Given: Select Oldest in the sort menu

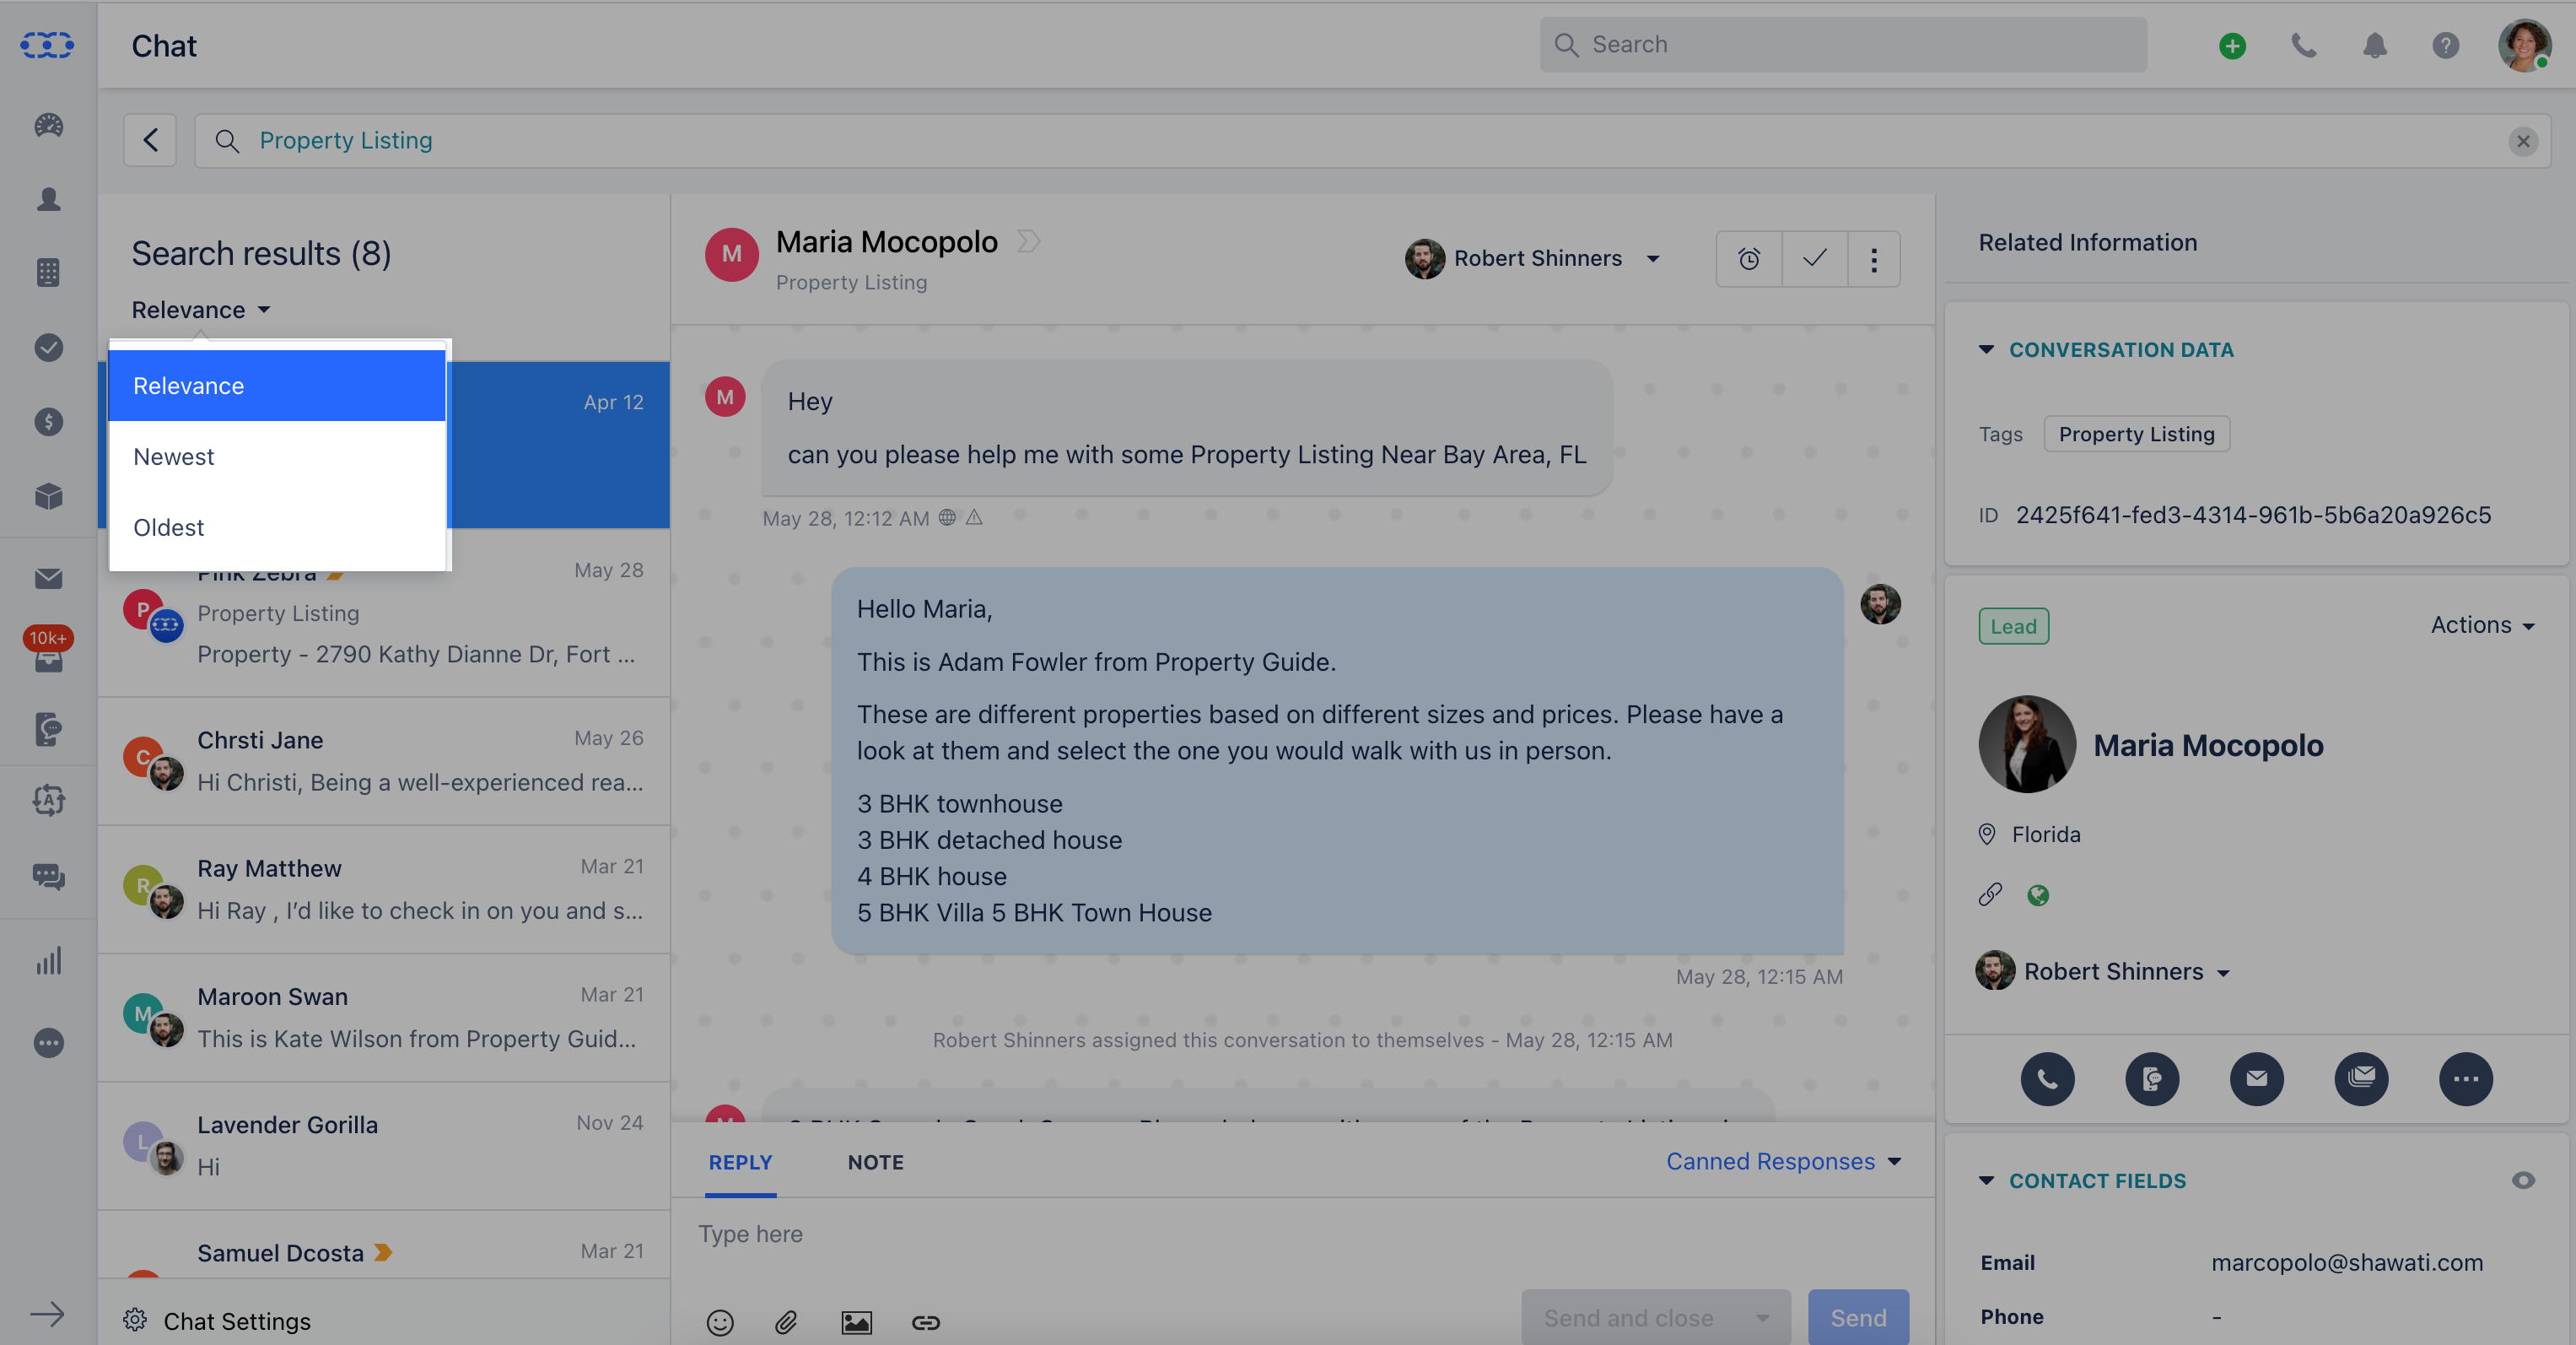Looking at the screenshot, I should (x=277, y=528).
